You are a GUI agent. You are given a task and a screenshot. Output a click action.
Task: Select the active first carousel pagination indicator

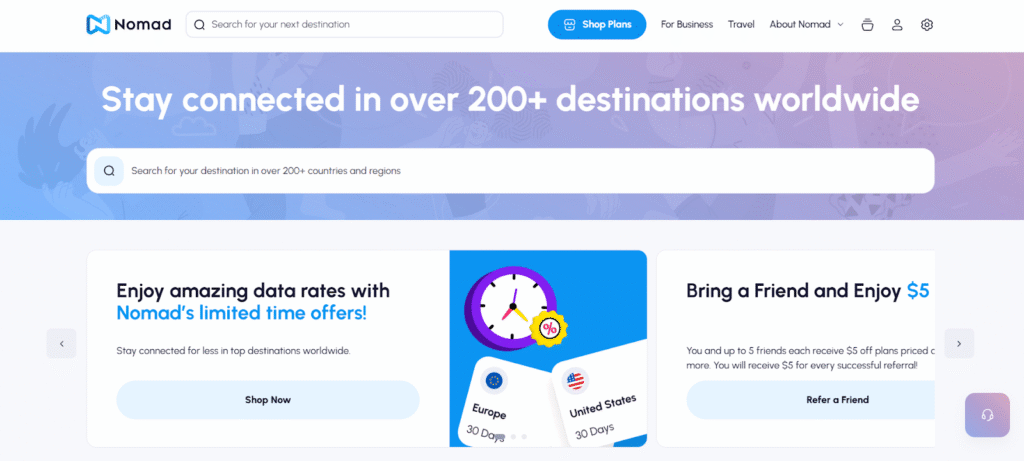[x=499, y=437]
